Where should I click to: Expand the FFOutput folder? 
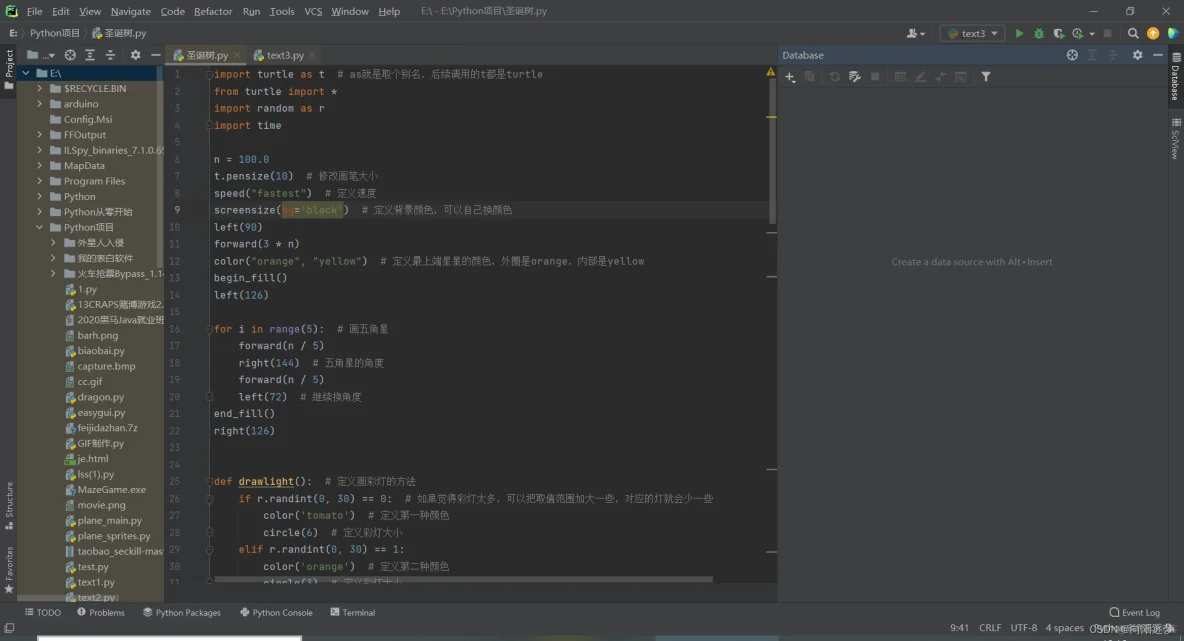[39, 135]
